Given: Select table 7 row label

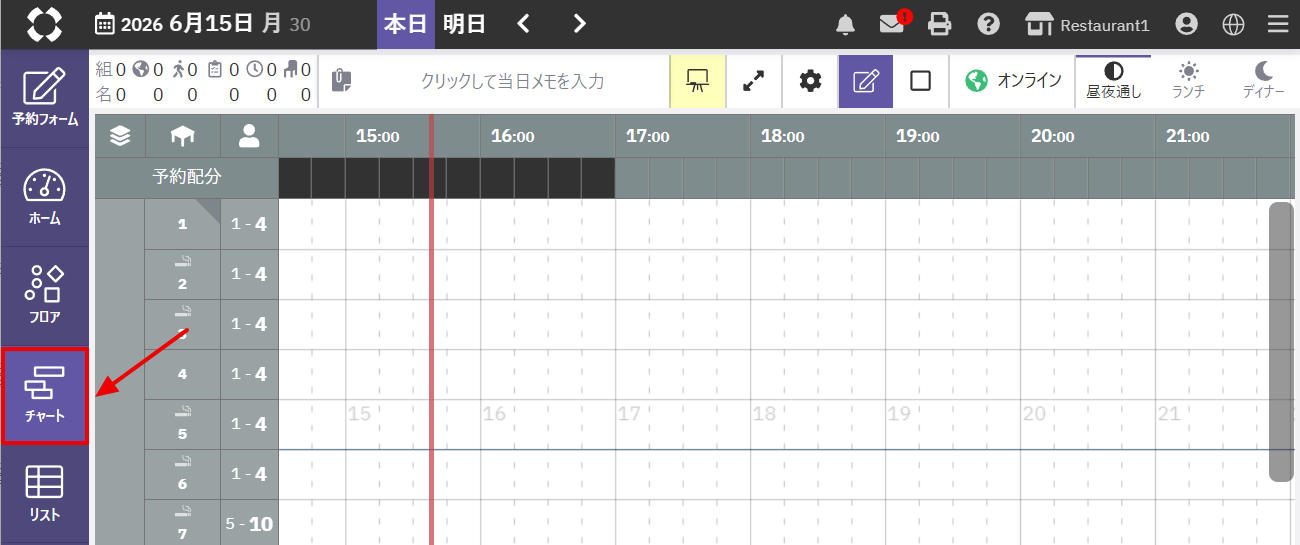Looking at the screenshot, I should (182, 523).
